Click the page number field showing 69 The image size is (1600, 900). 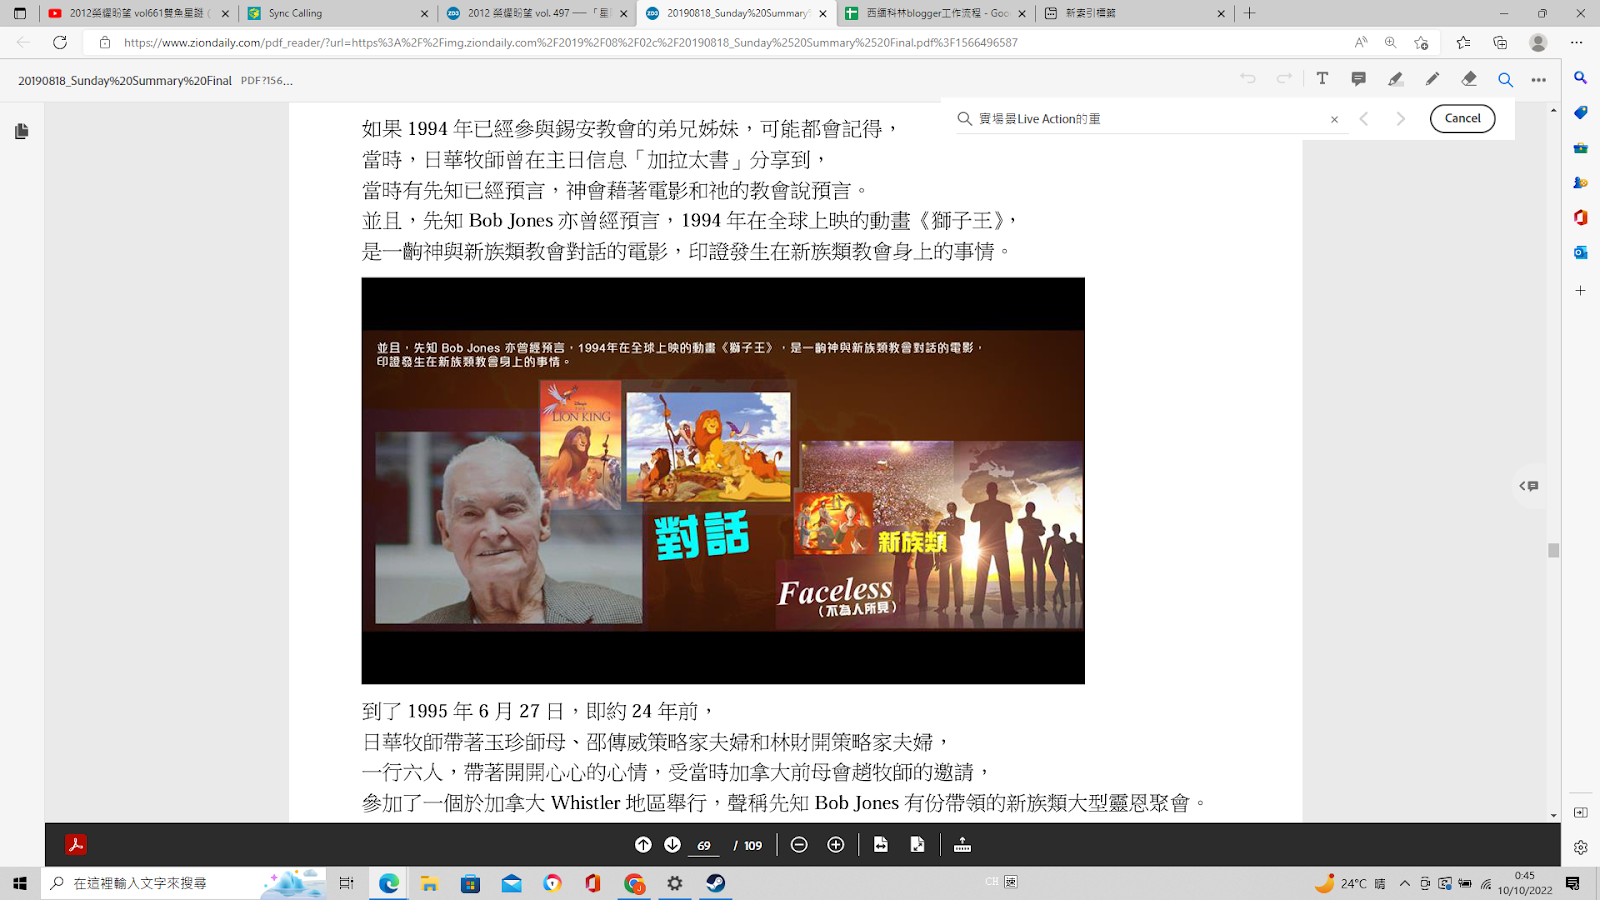tap(704, 846)
